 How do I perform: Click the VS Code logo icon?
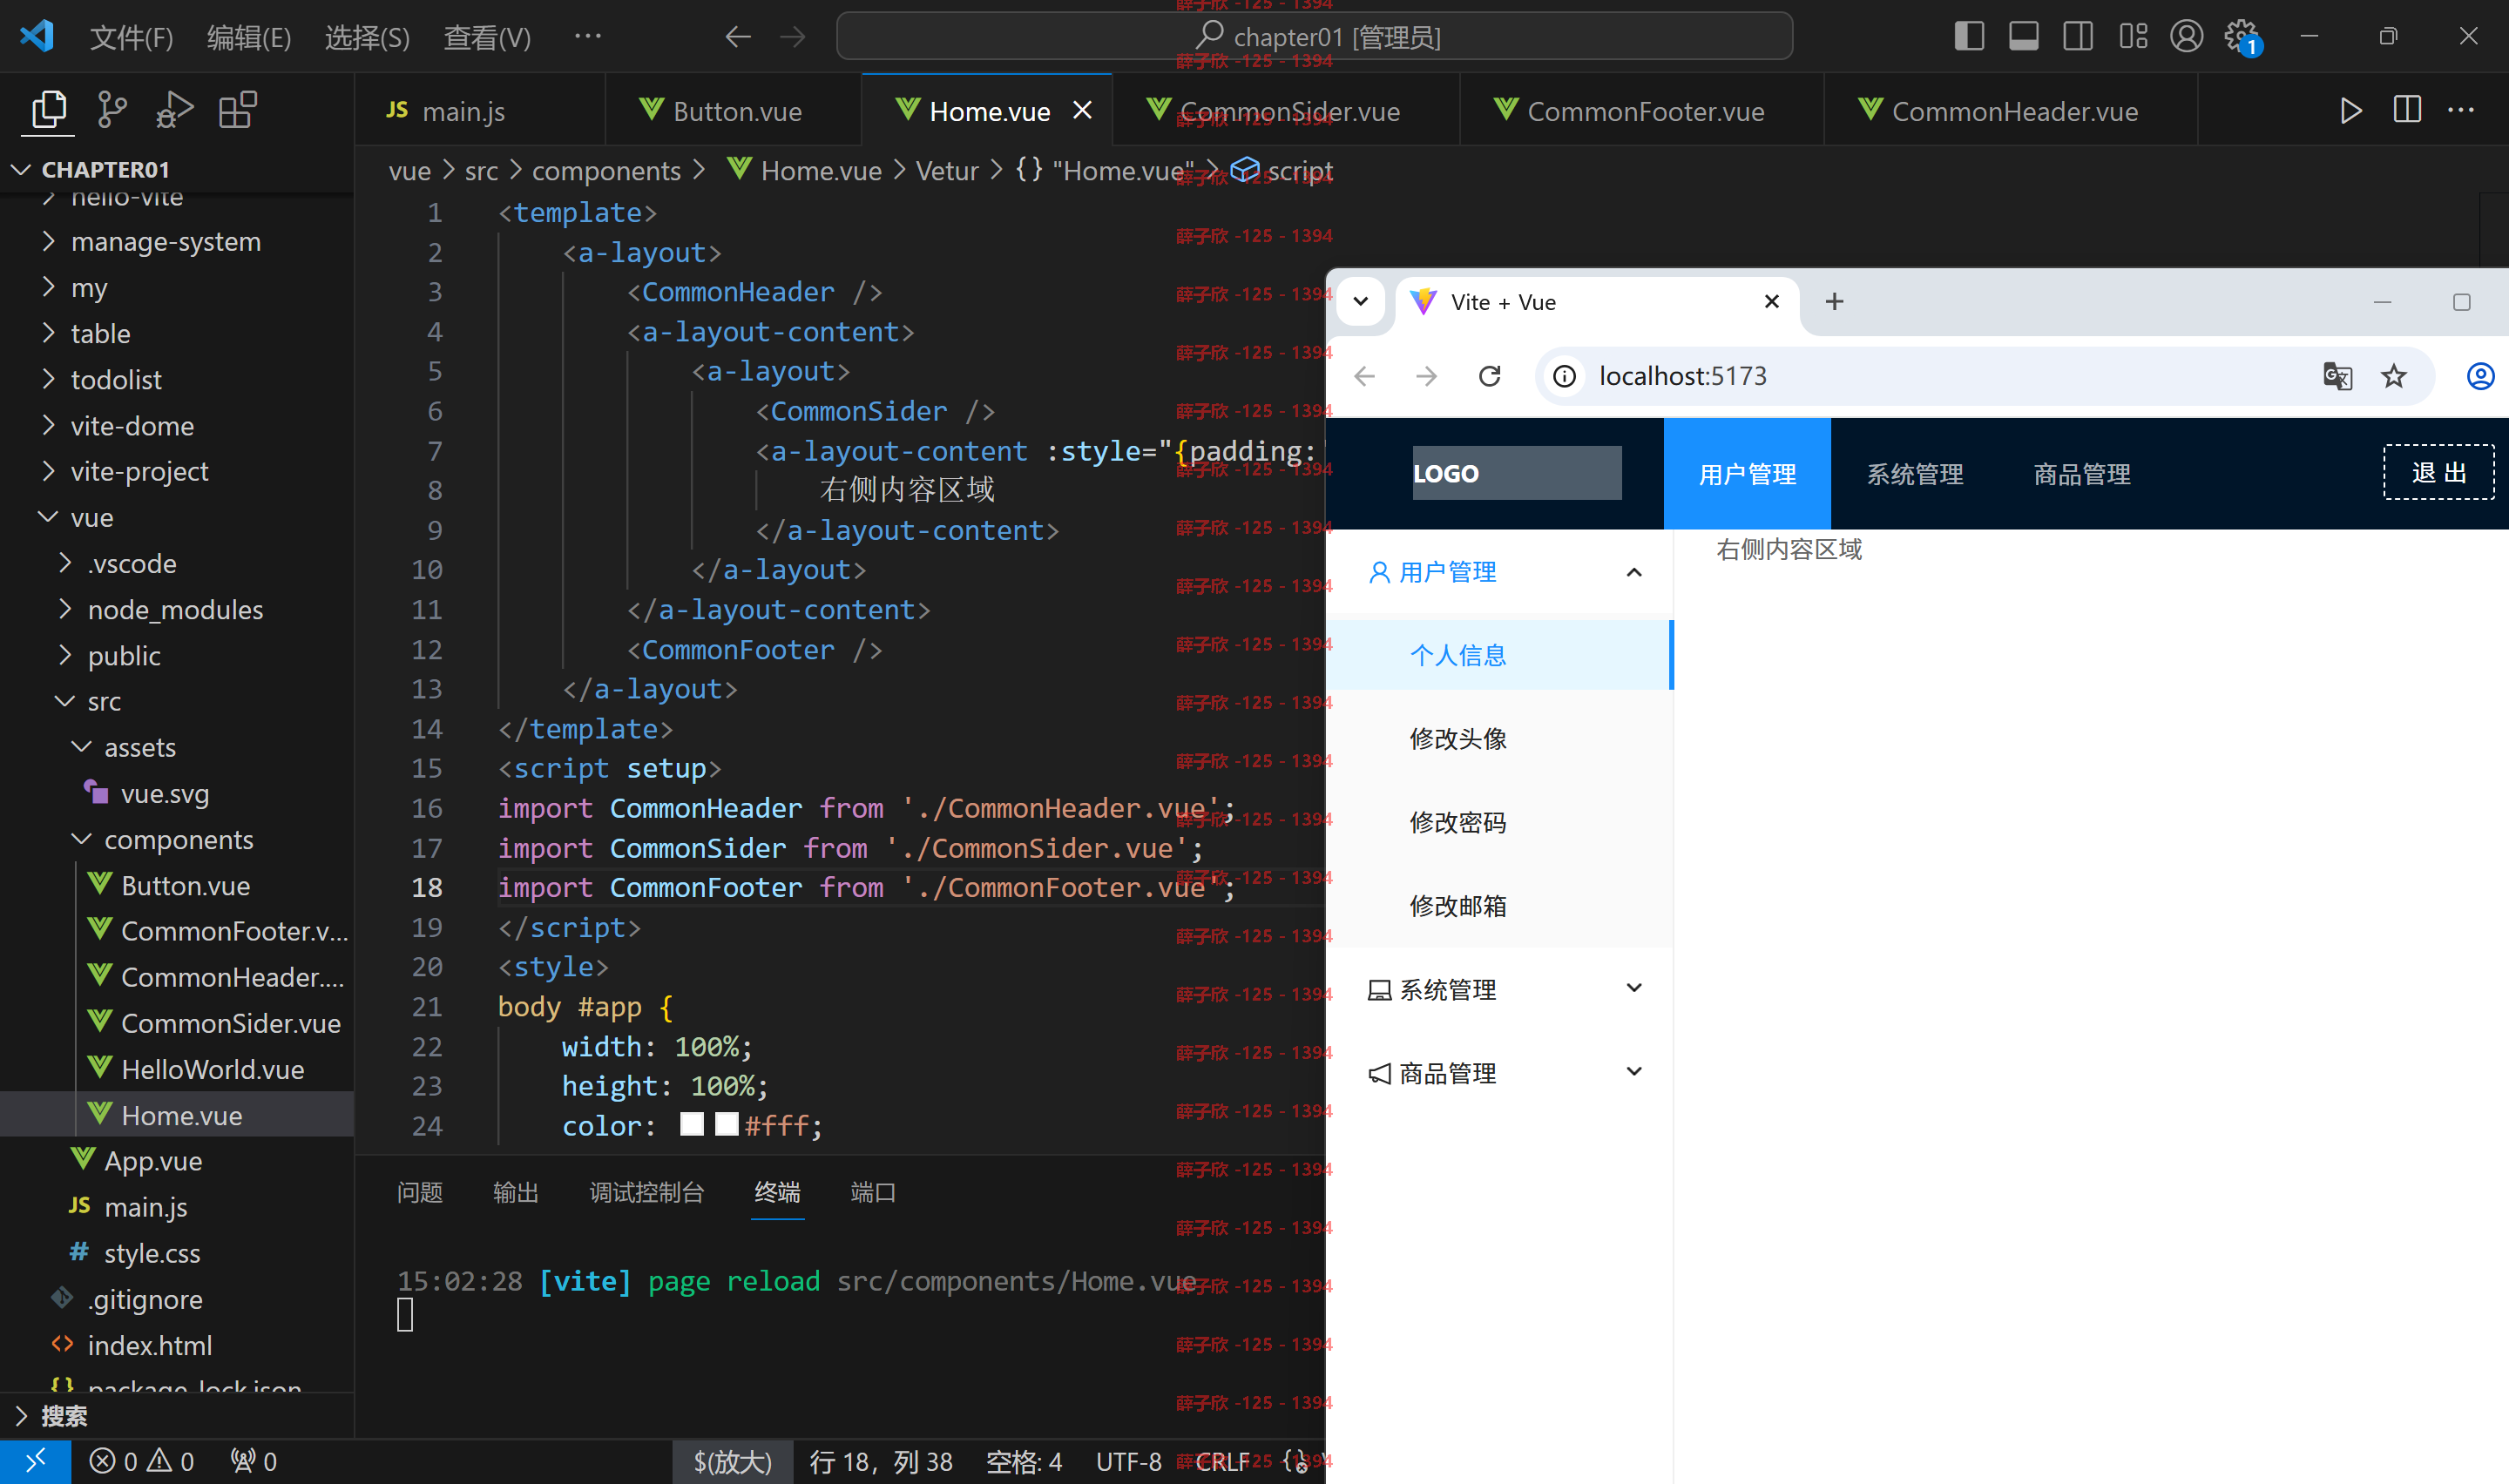[x=37, y=37]
